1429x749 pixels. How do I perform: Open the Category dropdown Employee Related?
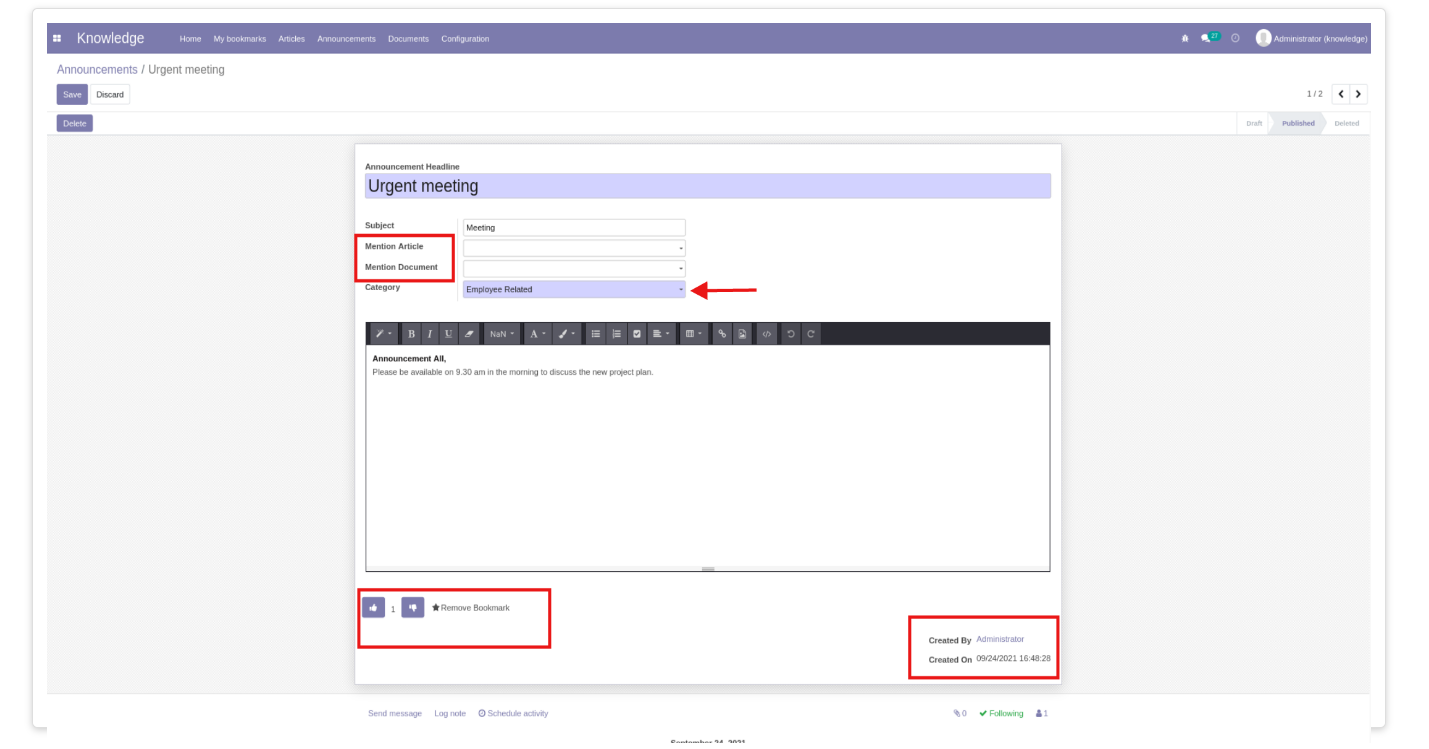pos(574,289)
